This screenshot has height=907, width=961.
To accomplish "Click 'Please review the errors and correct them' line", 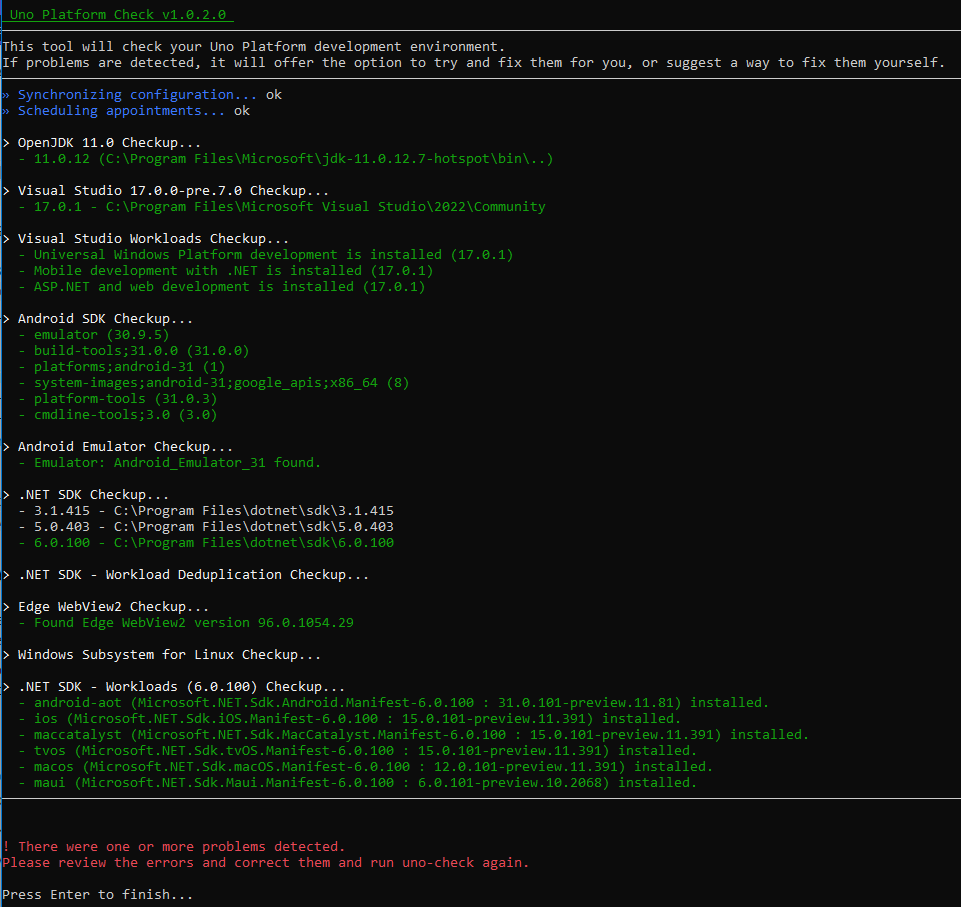I will point(265,862).
